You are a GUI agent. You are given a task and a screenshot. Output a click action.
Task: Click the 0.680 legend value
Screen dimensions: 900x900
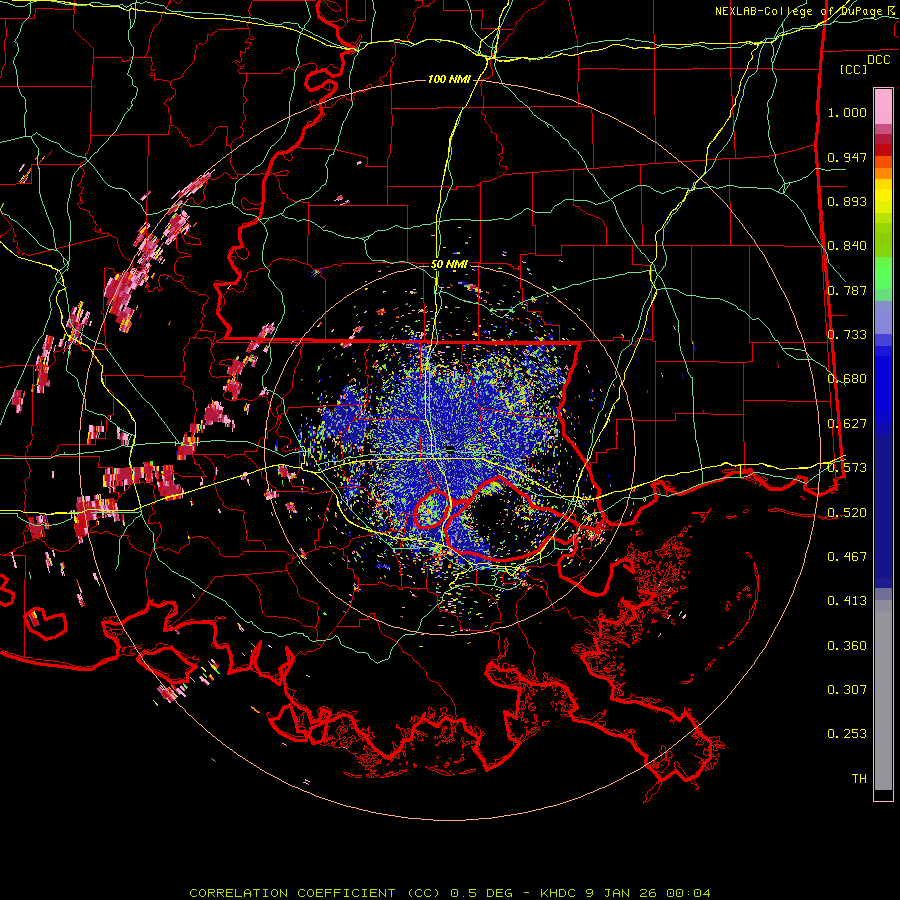click(847, 379)
